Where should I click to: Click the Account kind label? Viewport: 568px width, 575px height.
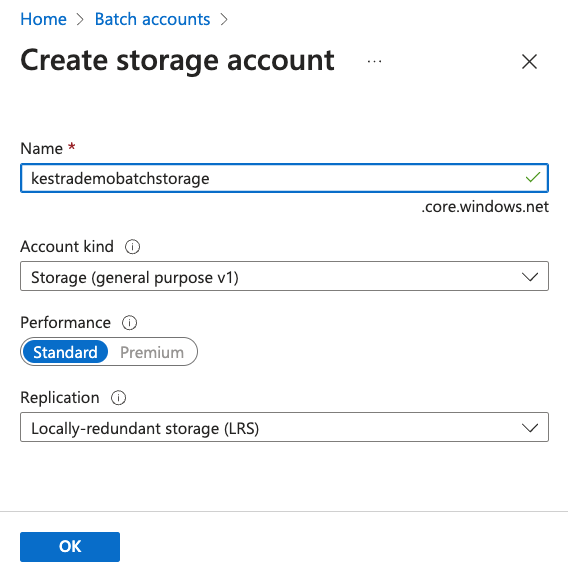[67, 247]
